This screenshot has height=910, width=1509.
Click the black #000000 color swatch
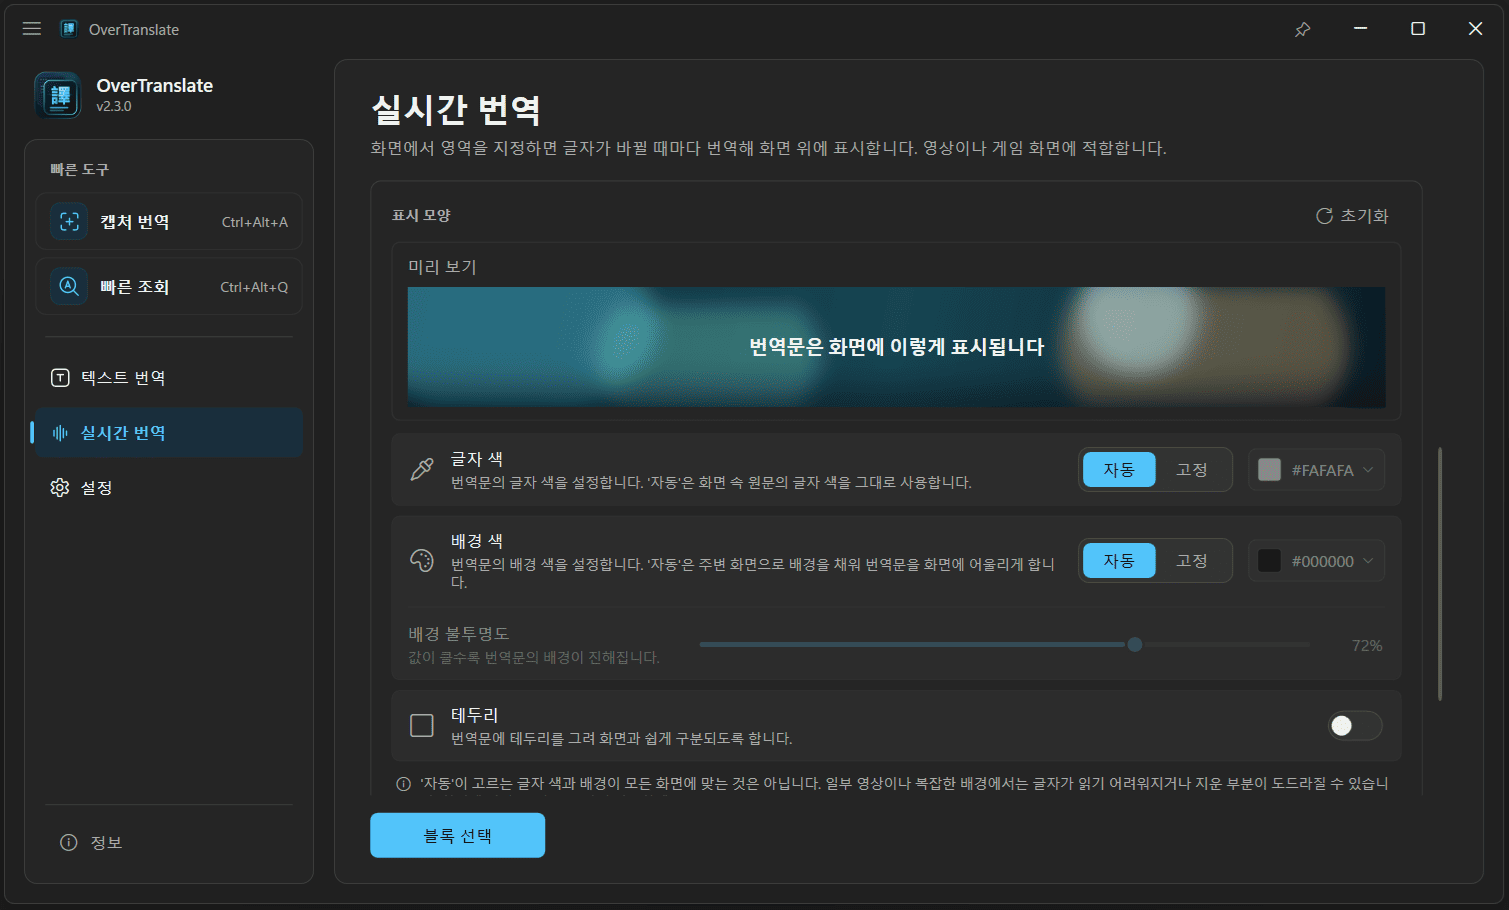click(x=1269, y=561)
